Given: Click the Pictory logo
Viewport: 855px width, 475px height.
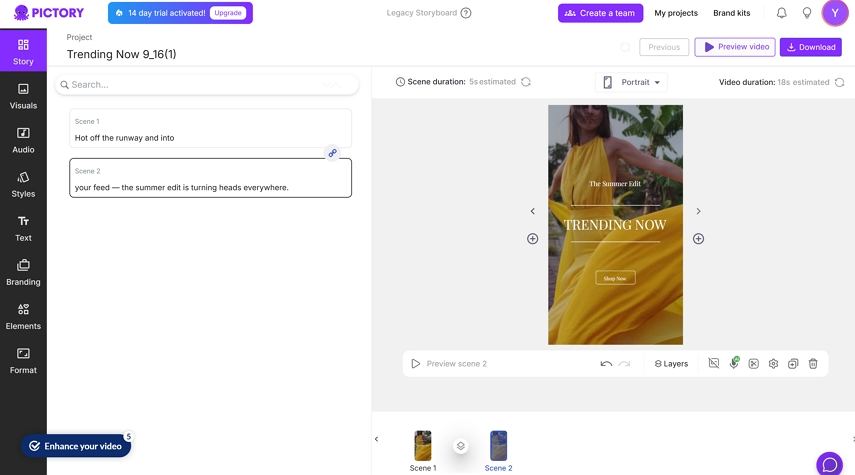Looking at the screenshot, I should [49, 13].
